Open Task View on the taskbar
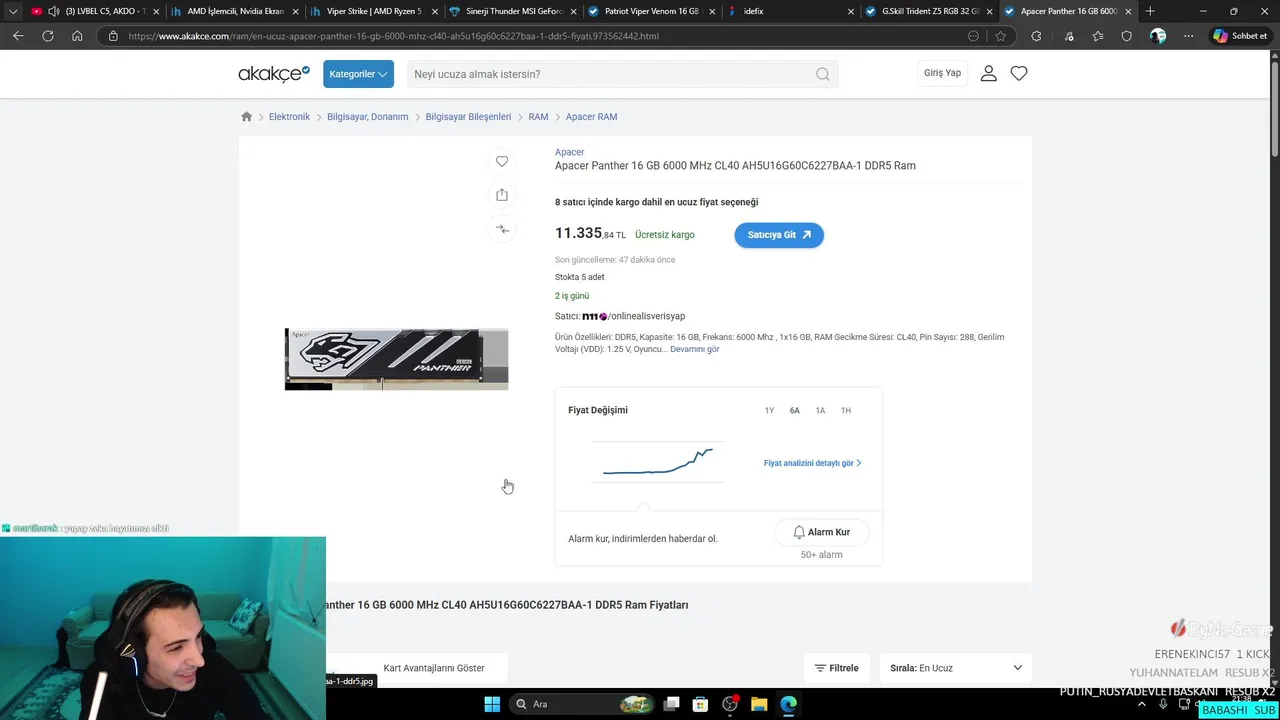This screenshot has height=720, width=1280. (672, 704)
